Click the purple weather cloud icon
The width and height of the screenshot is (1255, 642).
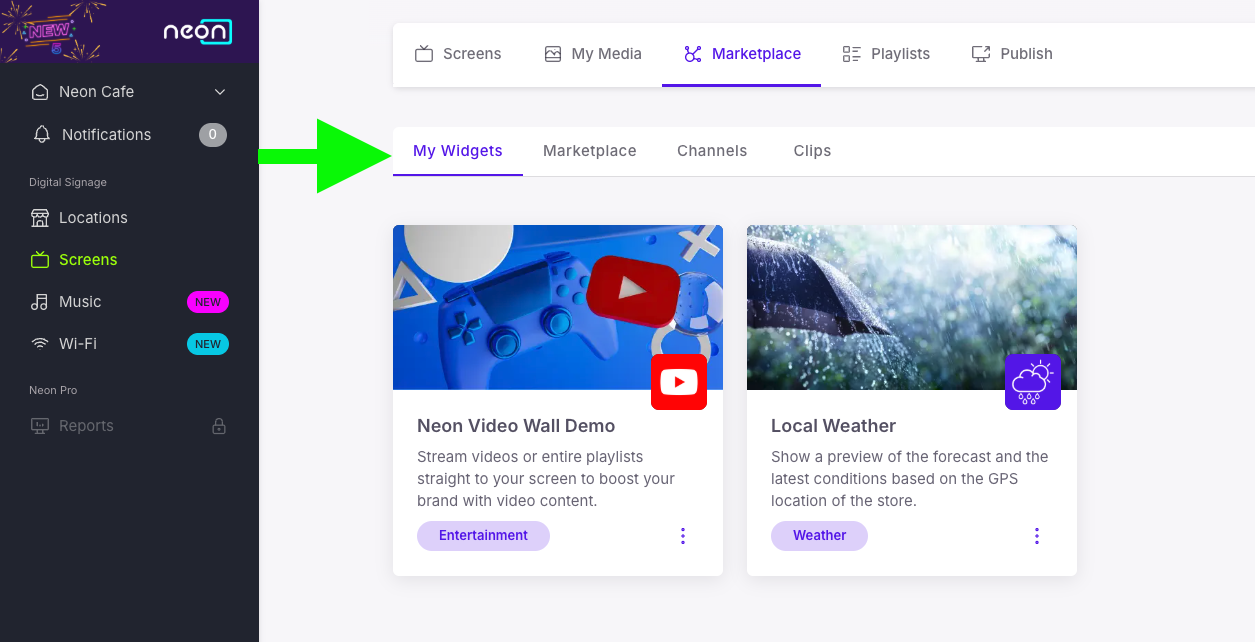[x=1033, y=382]
